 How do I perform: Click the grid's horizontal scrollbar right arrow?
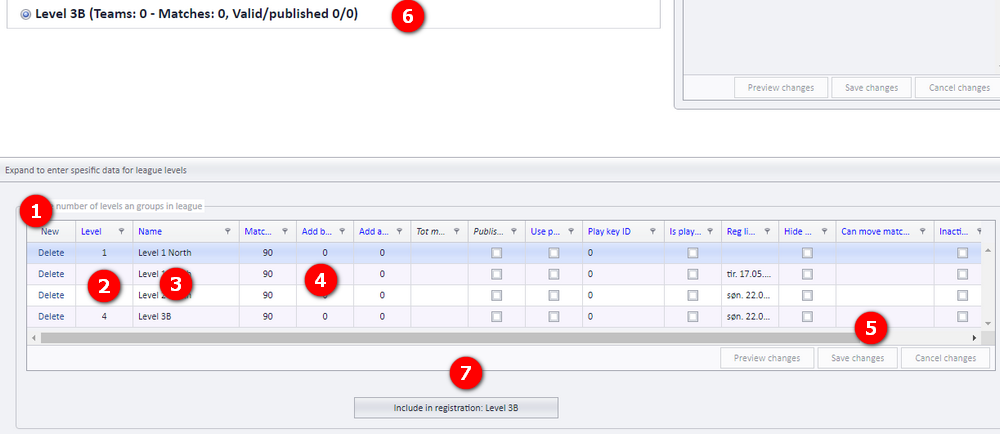coord(974,338)
